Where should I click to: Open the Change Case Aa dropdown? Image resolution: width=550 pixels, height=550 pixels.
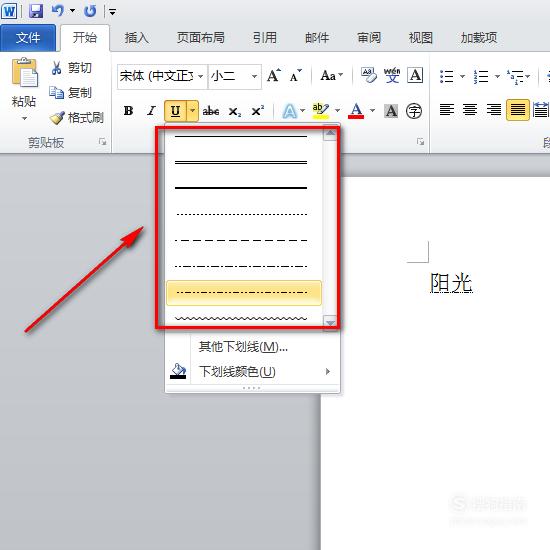tap(331, 75)
